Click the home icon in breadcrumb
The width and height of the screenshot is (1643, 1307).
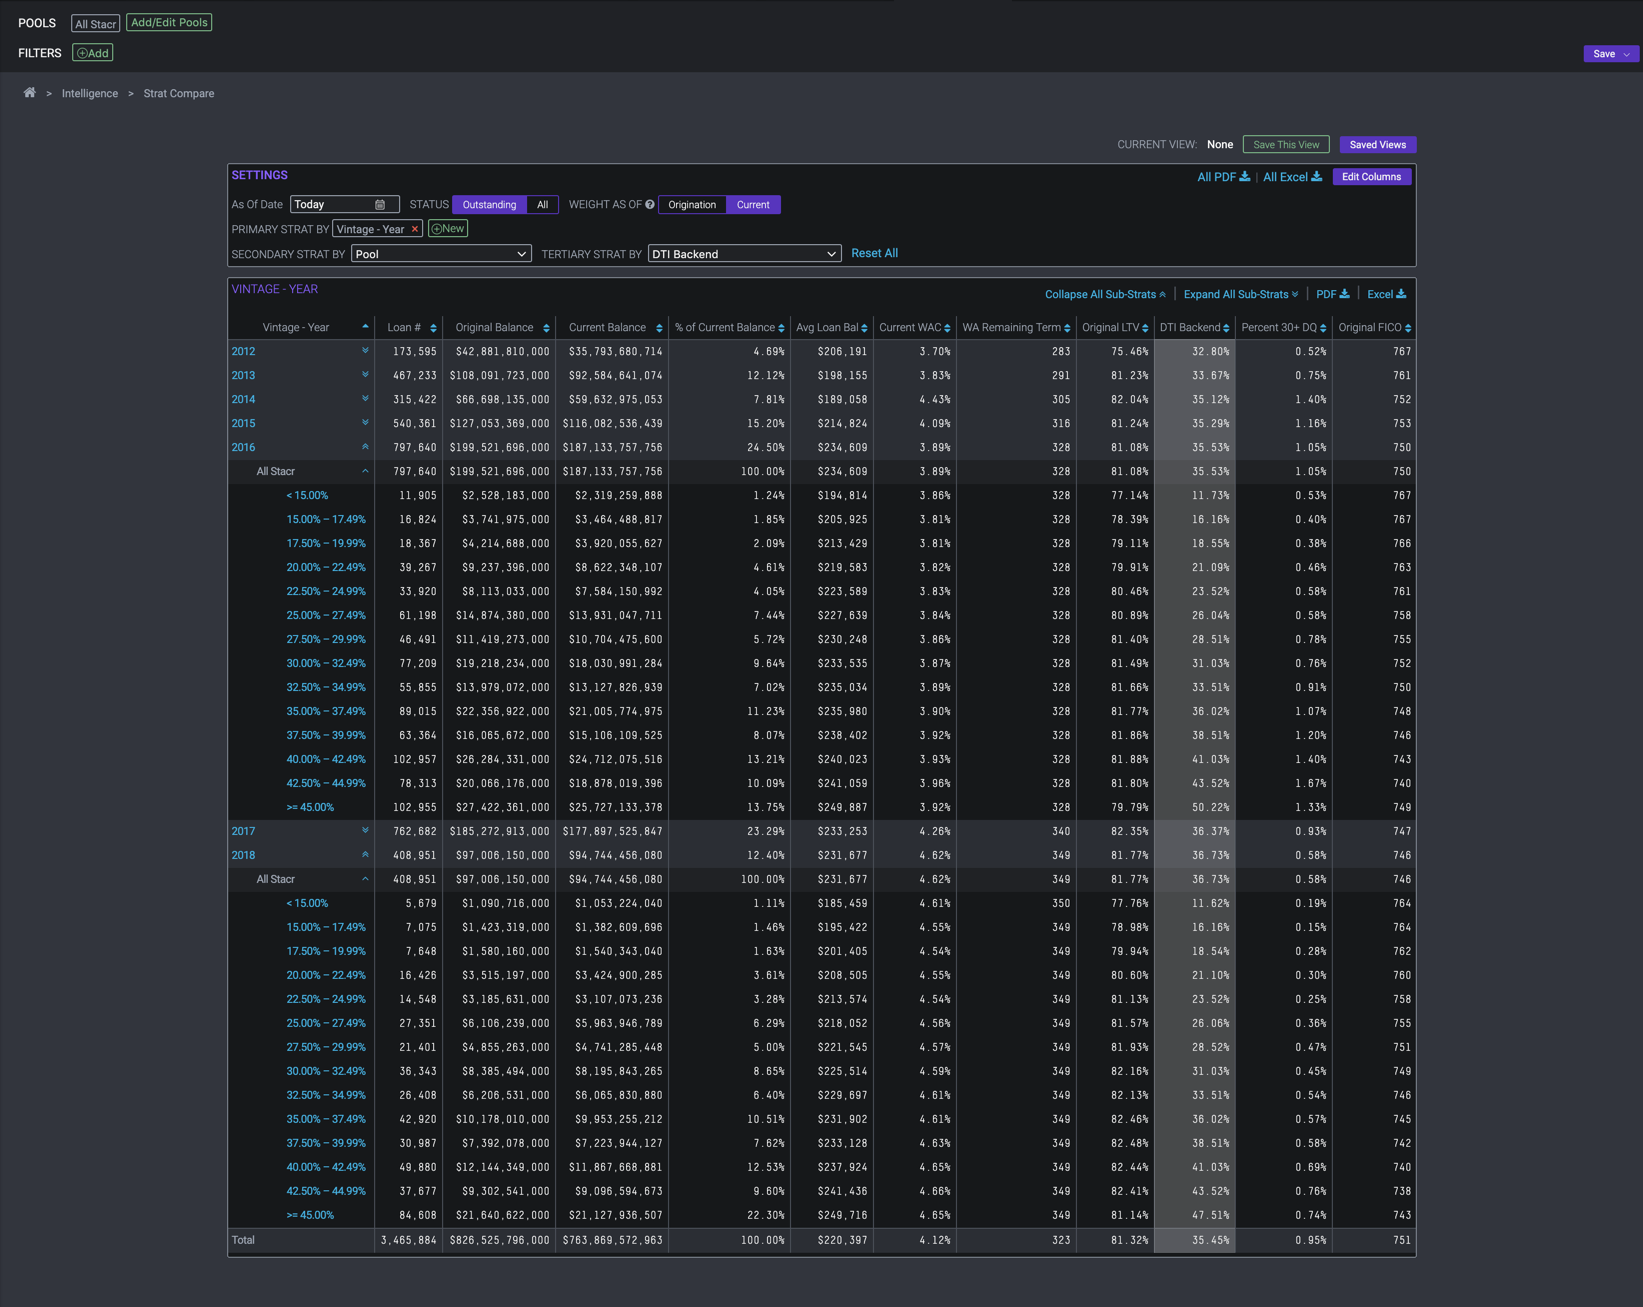[30, 93]
